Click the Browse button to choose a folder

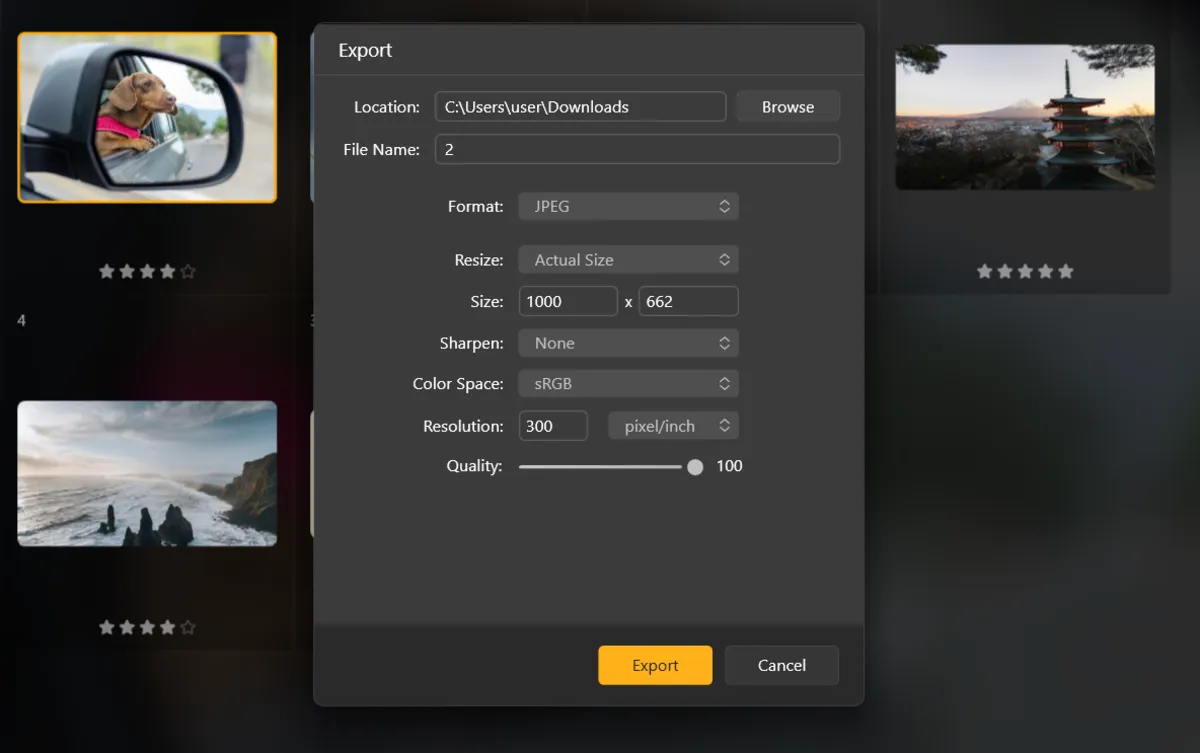tap(788, 106)
